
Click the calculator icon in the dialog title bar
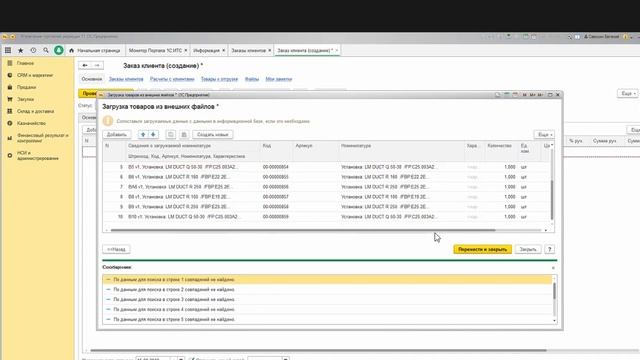point(507,95)
